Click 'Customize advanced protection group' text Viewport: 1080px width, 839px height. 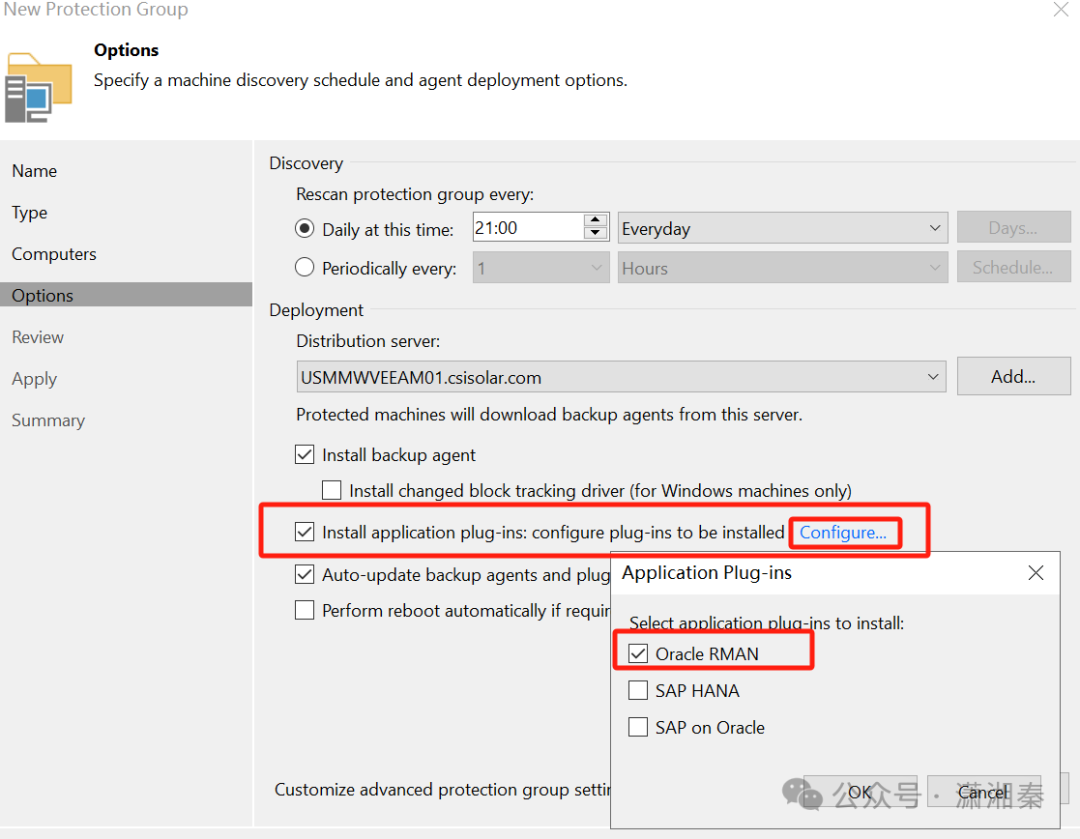442,789
